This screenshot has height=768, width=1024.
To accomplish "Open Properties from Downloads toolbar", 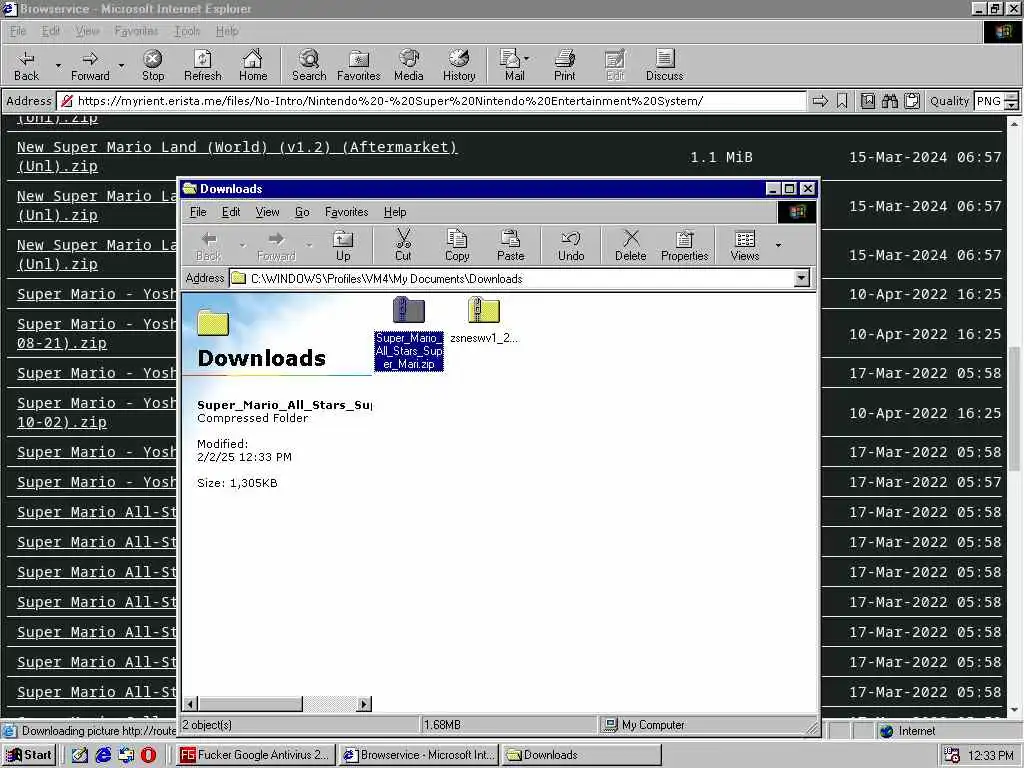I will tap(684, 246).
